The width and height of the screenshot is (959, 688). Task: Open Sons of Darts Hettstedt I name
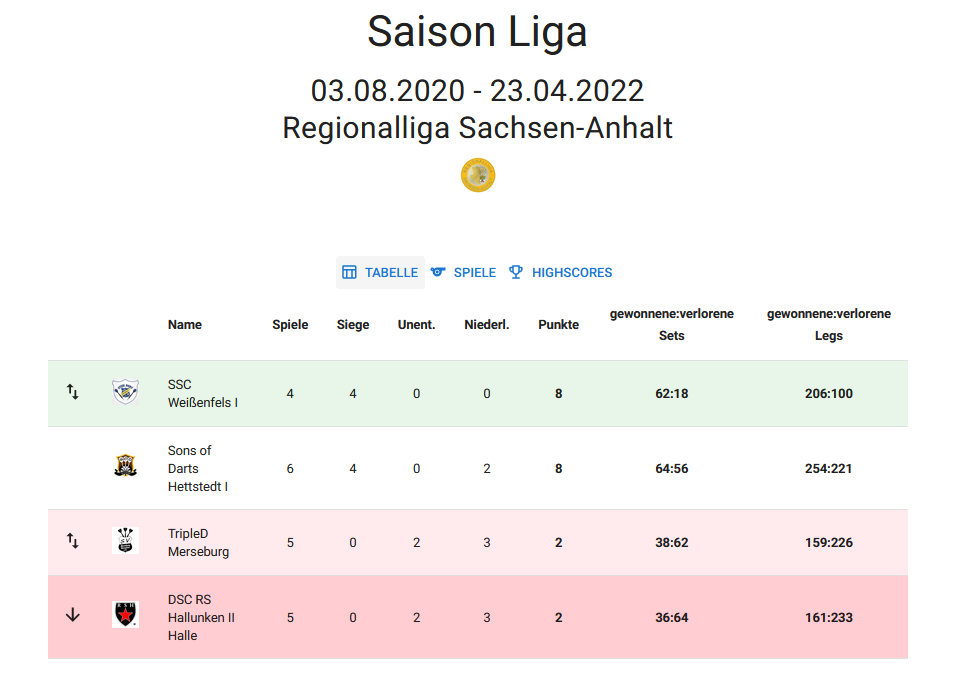click(x=198, y=468)
